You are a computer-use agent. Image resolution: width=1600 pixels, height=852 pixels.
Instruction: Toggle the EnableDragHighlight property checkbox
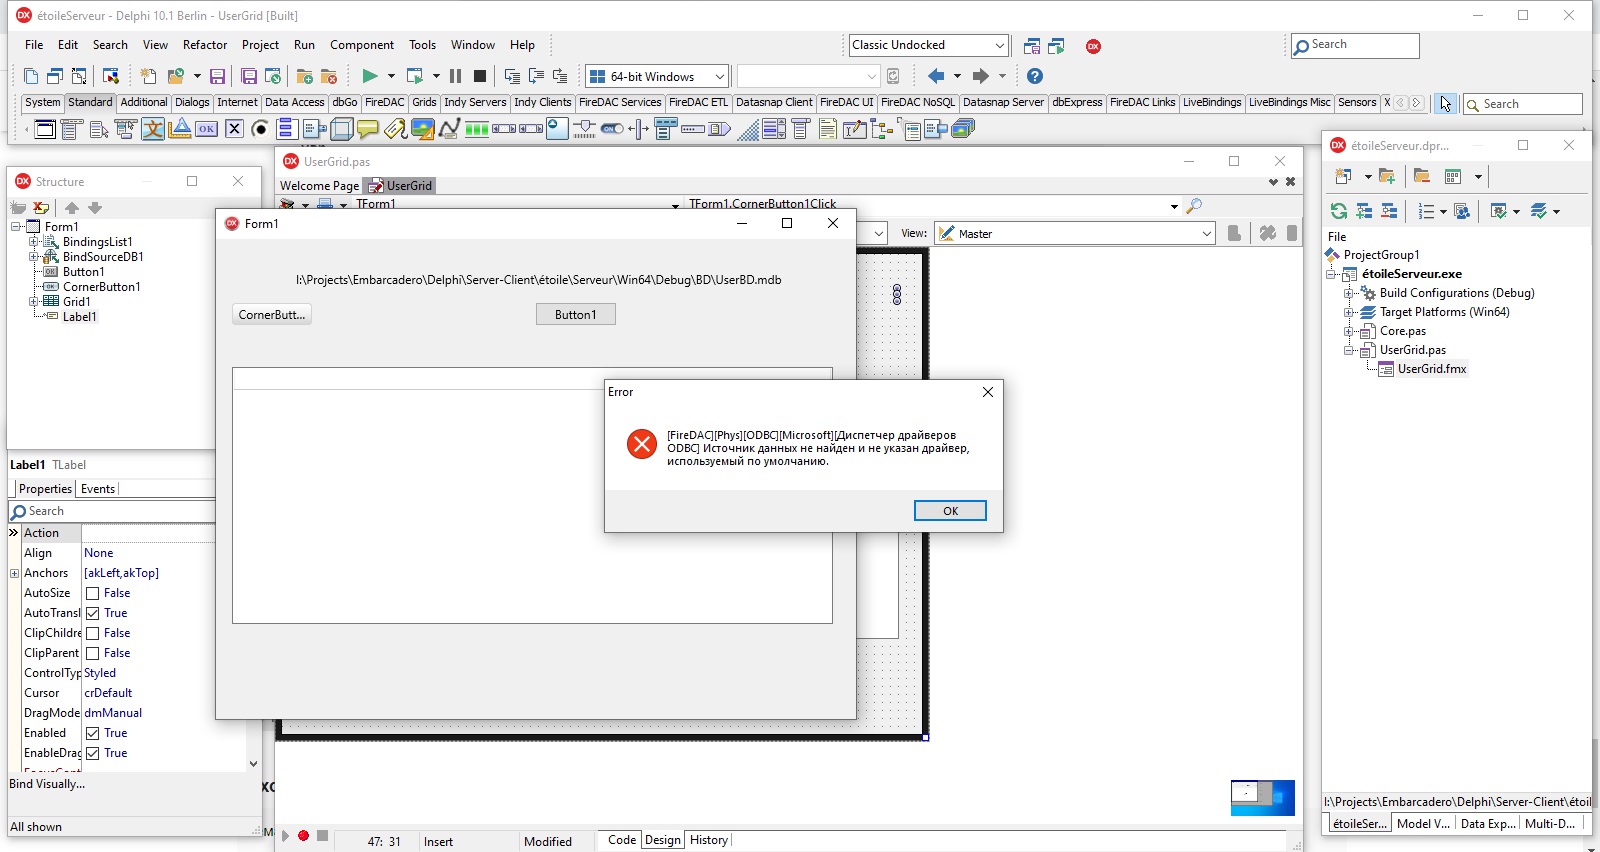click(x=92, y=753)
